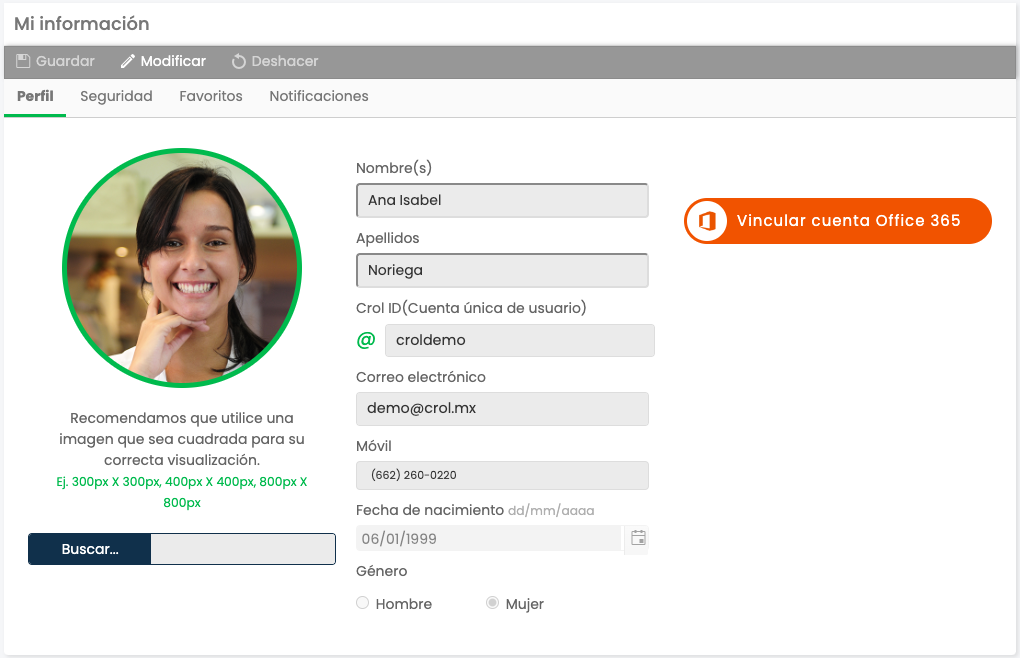
Task: Focus the Nombre(s) field with Ana Isabel
Action: 502,200
